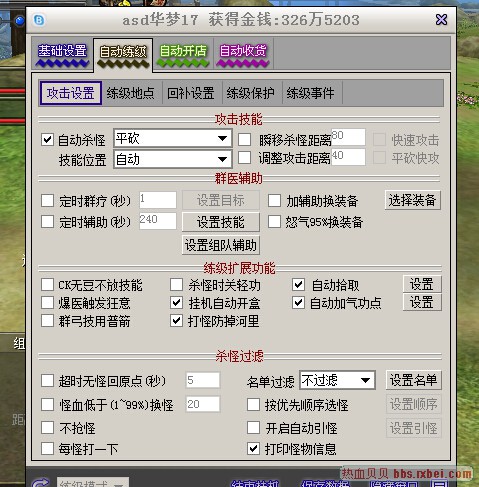Click the 定时辅助 seconds input field
Screen dimensions: 479x487
(x=158, y=221)
